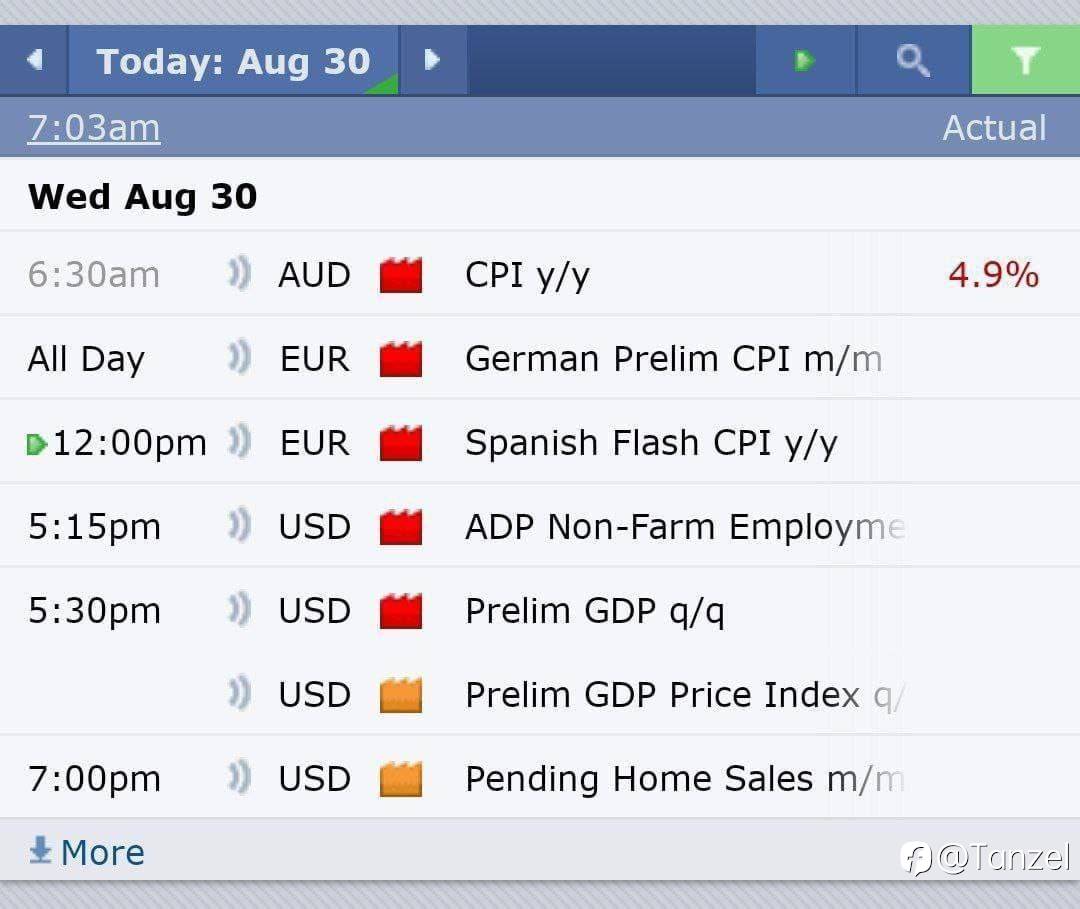Toggle sound alert for AUD CPI y/y
This screenshot has width=1080, height=909.
(x=239, y=274)
